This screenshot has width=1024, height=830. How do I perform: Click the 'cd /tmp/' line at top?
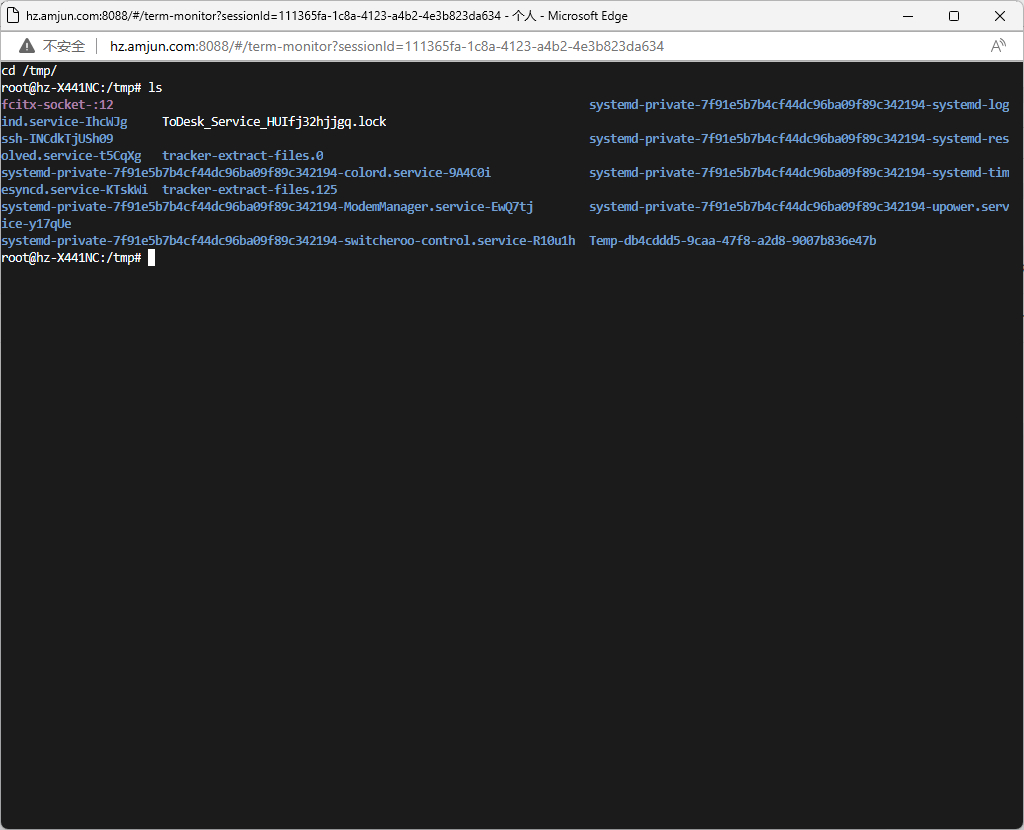click(29, 71)
